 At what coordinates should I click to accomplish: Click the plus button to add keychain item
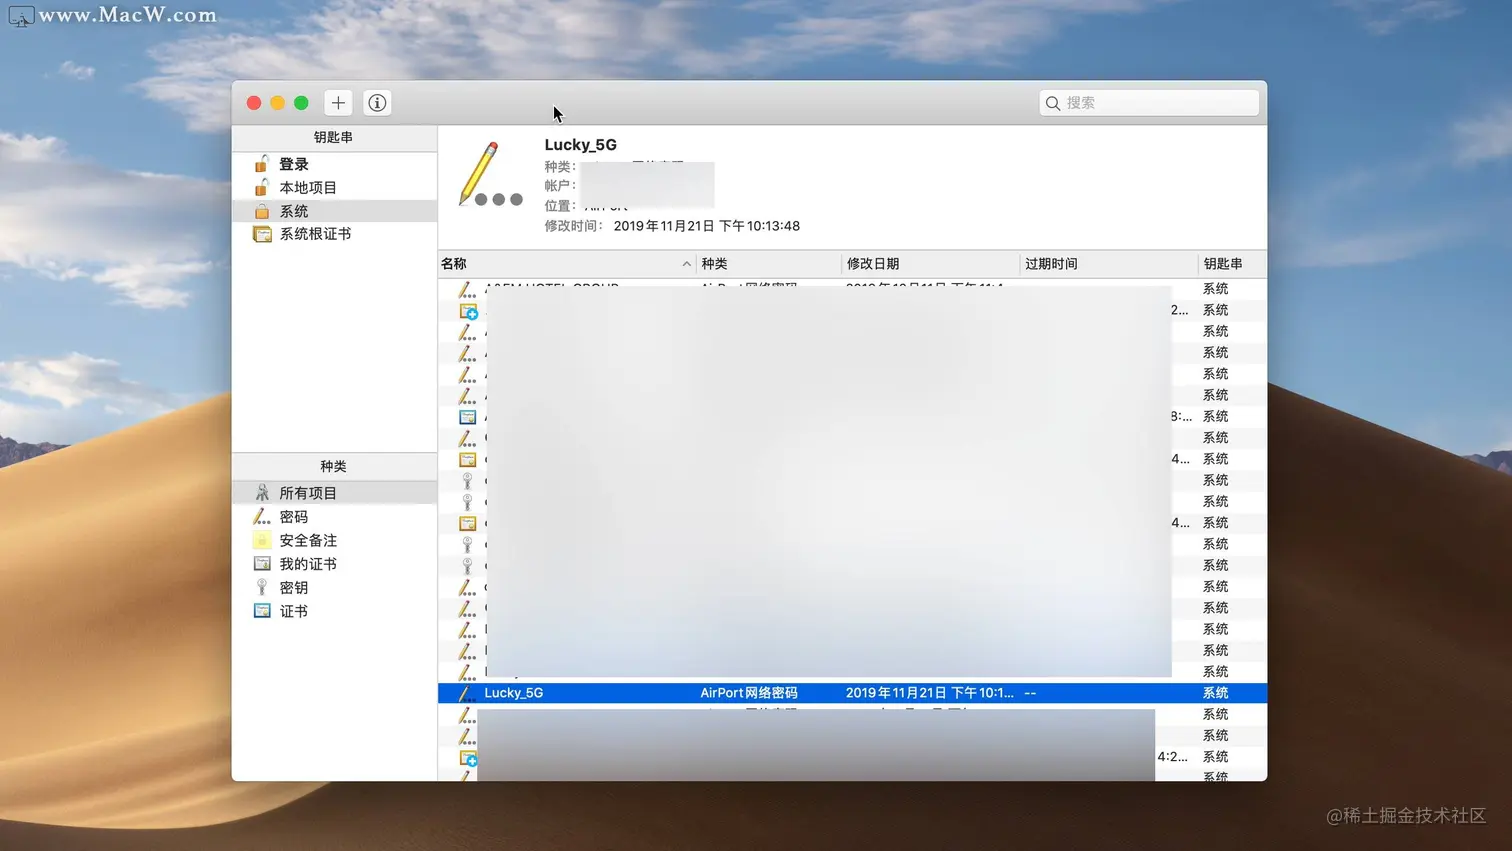(338, 103)
